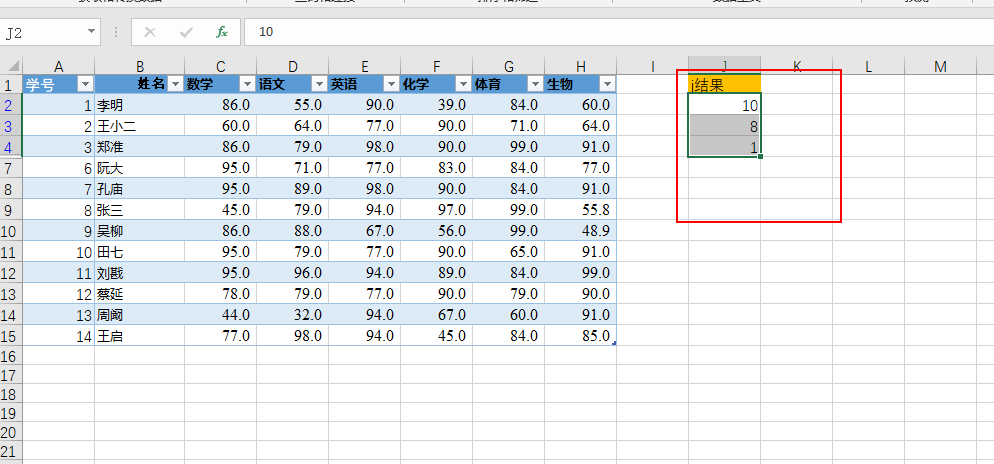Click the name cell 王启
This screenshot has height=464, width=994.
(139, 336)
